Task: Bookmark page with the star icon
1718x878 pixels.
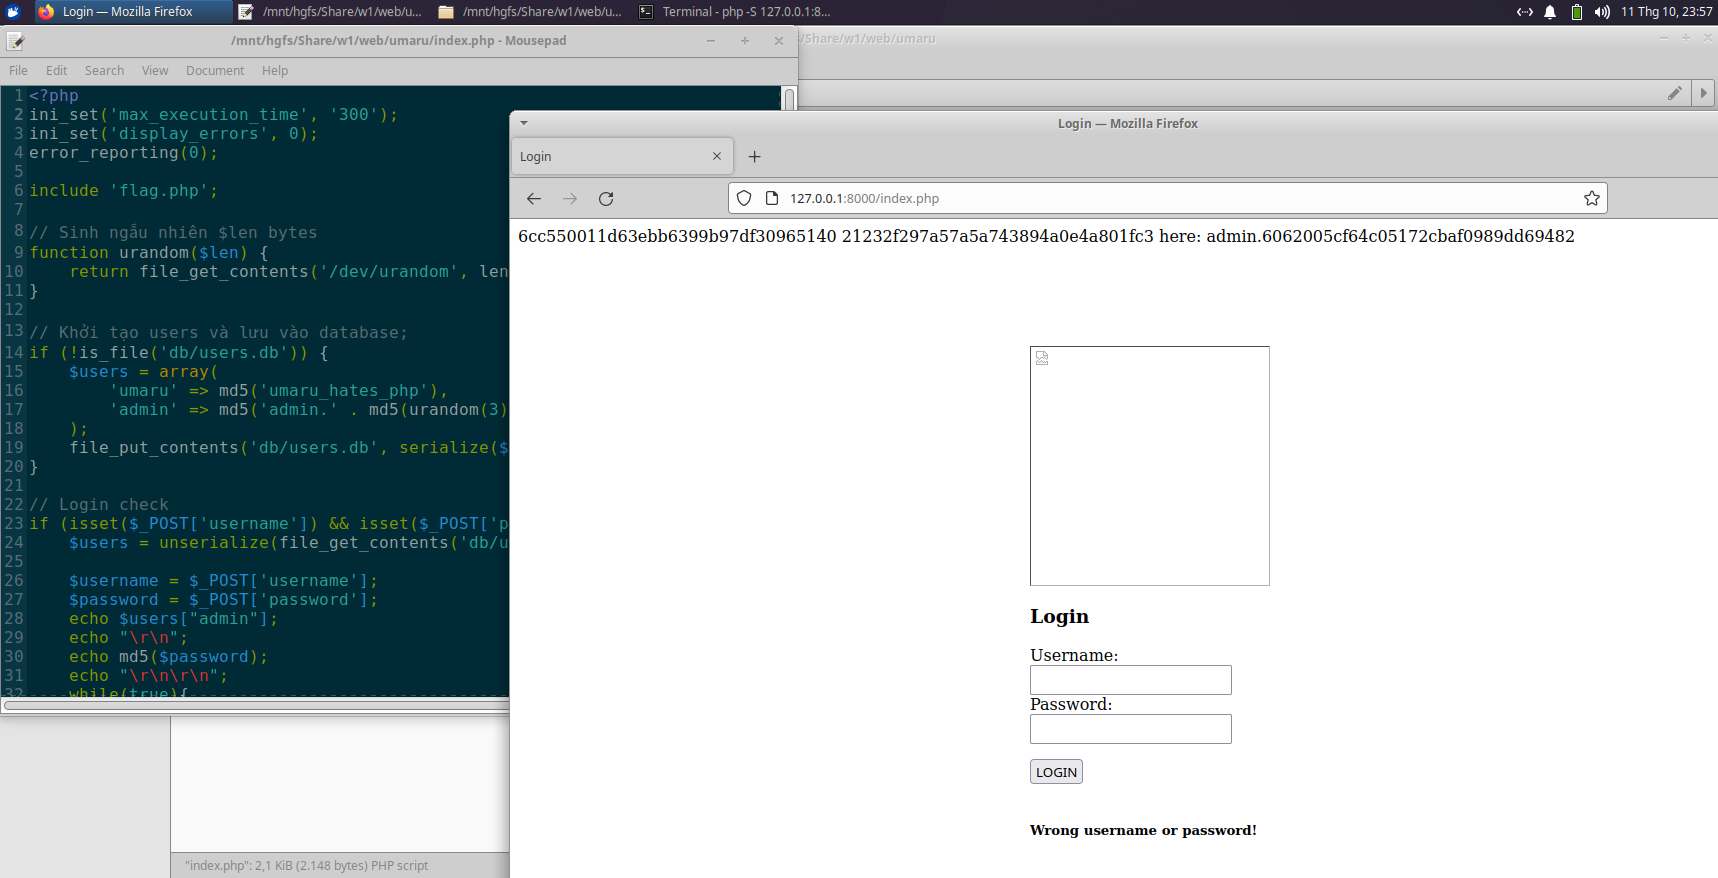Action: (1591, 199)
